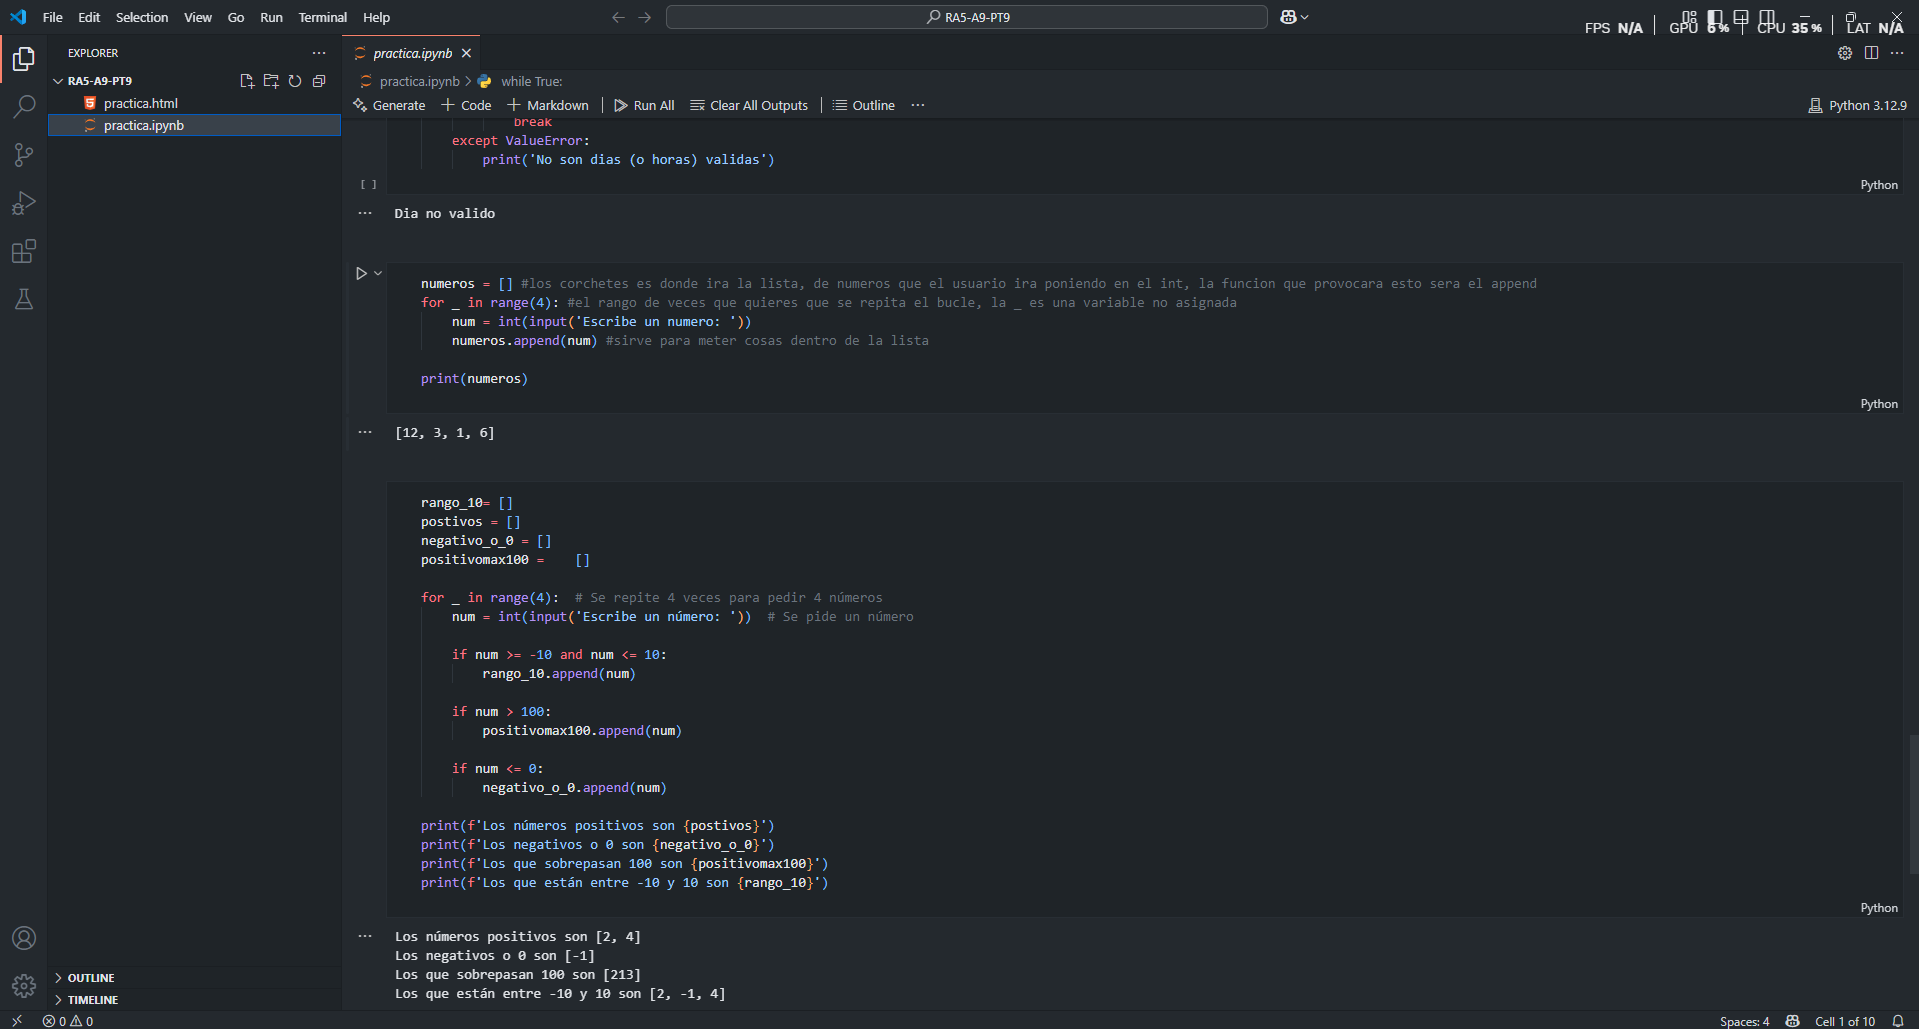Viewport: 1919px width, 1029px height.
Task: Close the practica.ipynb tab
Action: point(466,53)
